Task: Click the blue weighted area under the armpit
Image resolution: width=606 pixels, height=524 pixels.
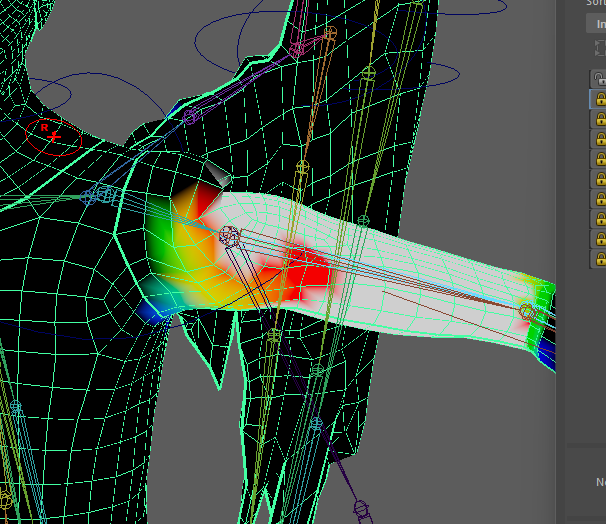Action: pos(151,312)
